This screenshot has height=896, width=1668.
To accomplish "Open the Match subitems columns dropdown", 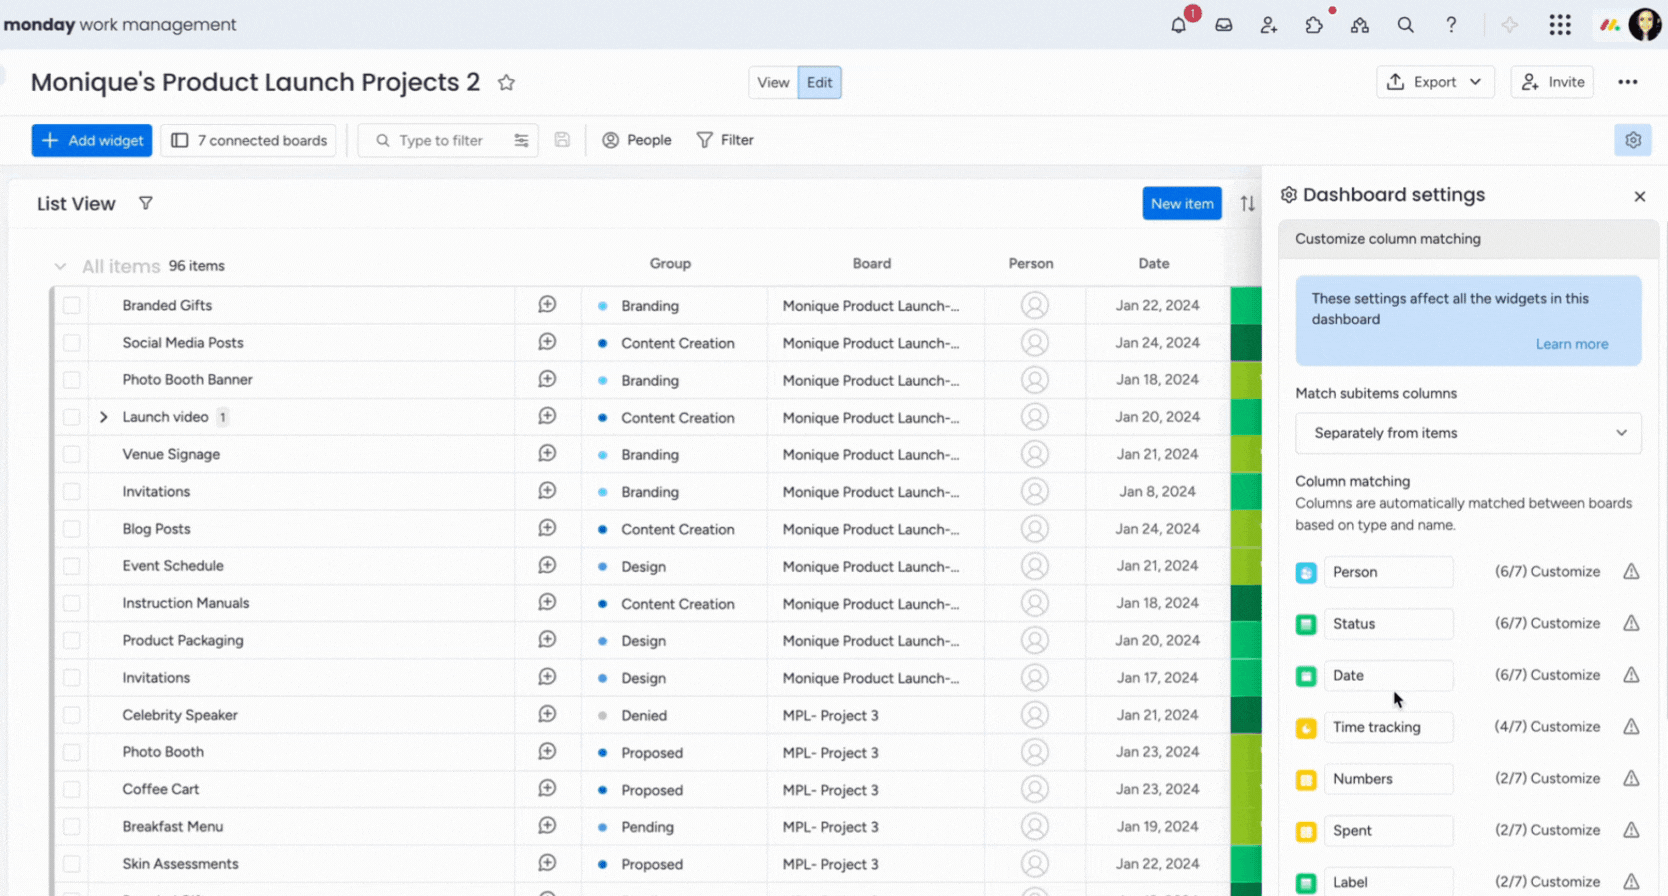I will pyautogui.click(x=1468, y=433).
